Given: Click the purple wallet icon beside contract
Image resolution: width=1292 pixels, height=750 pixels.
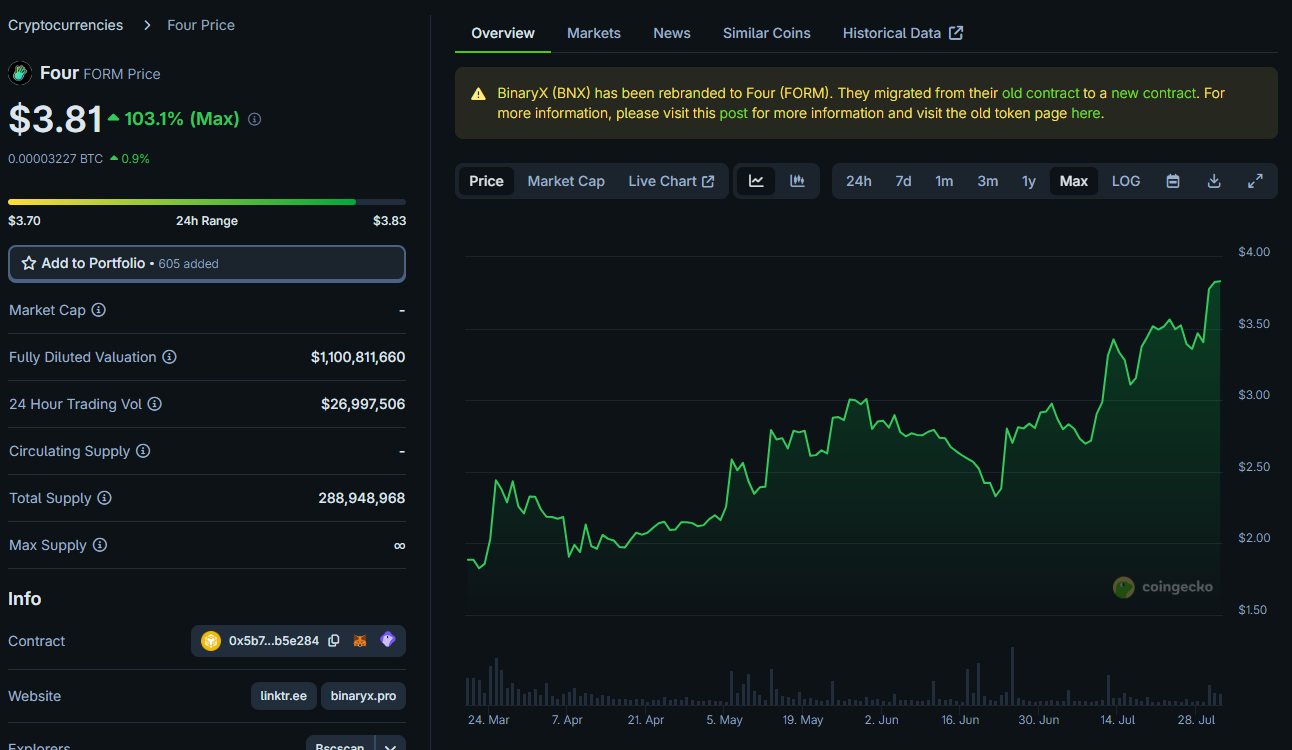Looking at the screenshot, I should click(x=388, y=640).
